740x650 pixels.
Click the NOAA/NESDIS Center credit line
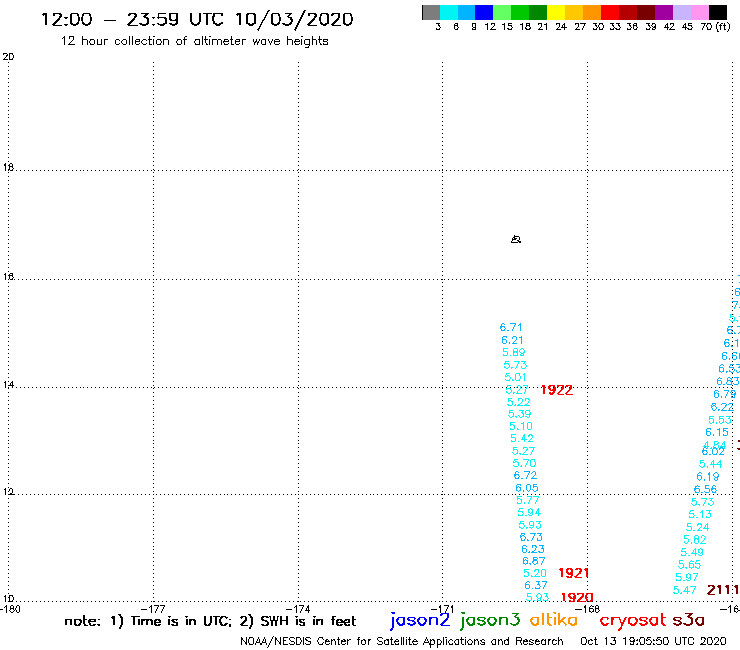[402, 642]
